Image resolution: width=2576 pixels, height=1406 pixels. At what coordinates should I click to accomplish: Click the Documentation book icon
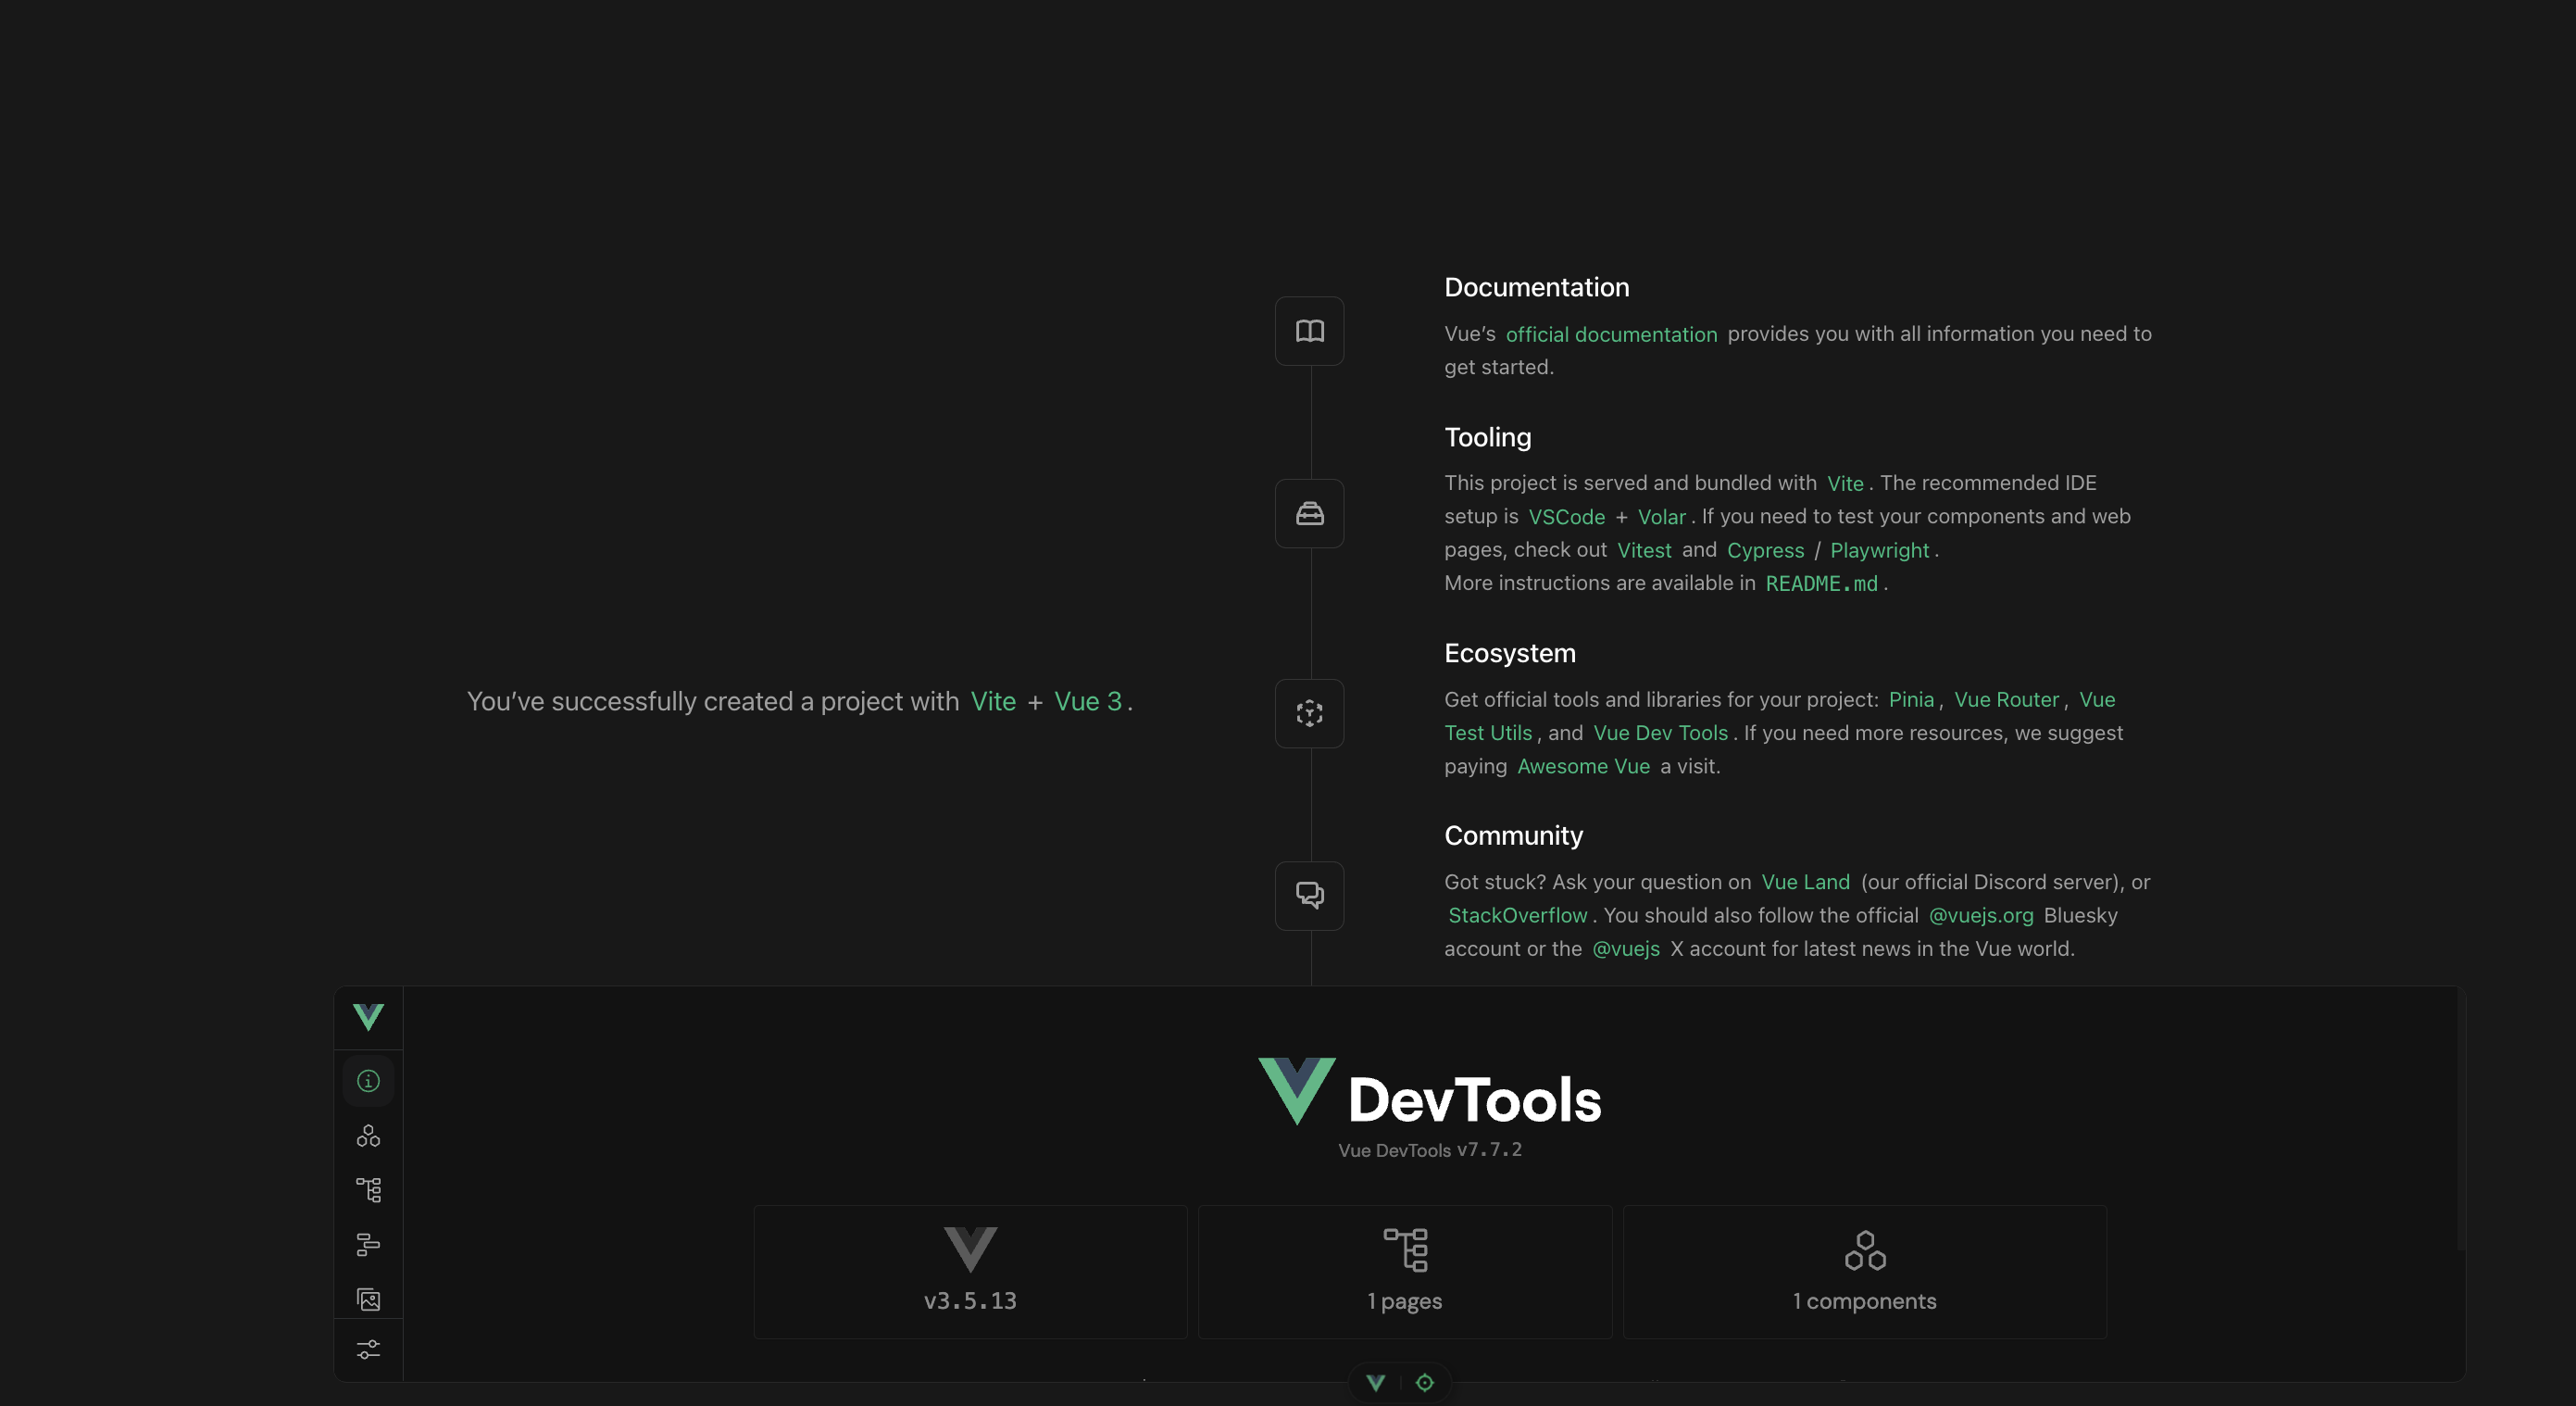click(1310, 331)
